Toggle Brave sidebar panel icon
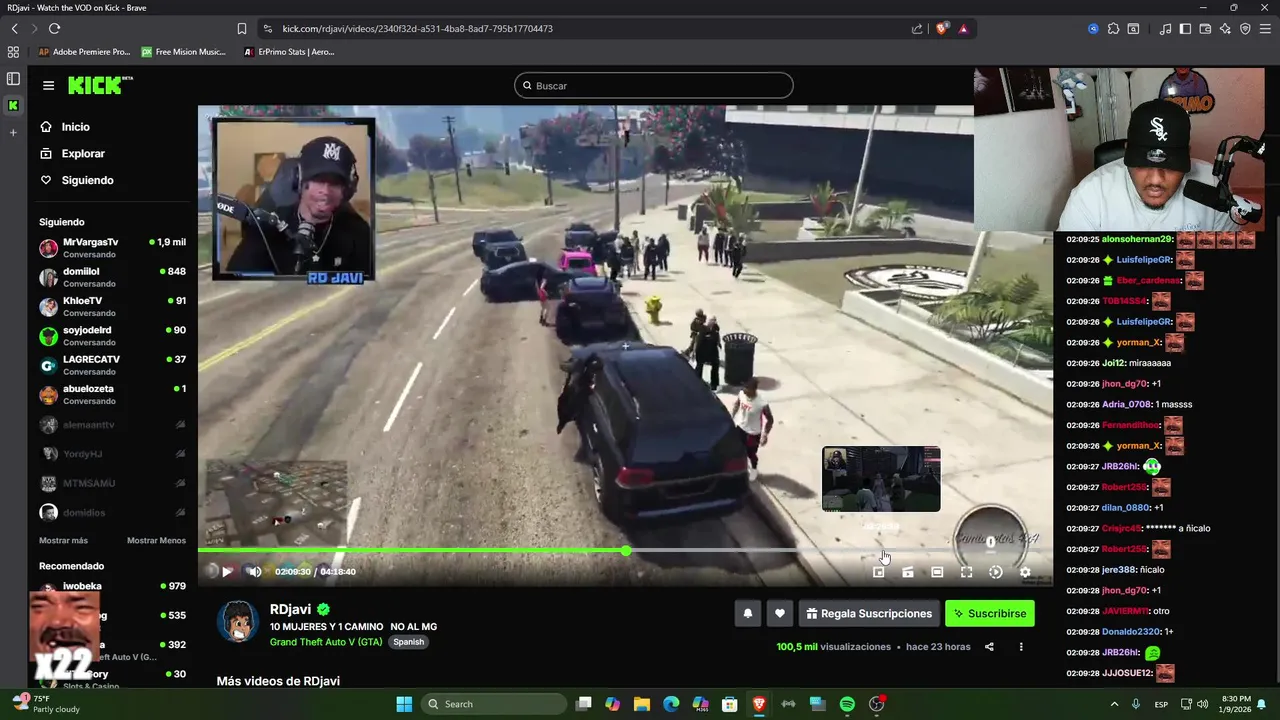Screen dimensions: 1280x720 (1185, 29)
